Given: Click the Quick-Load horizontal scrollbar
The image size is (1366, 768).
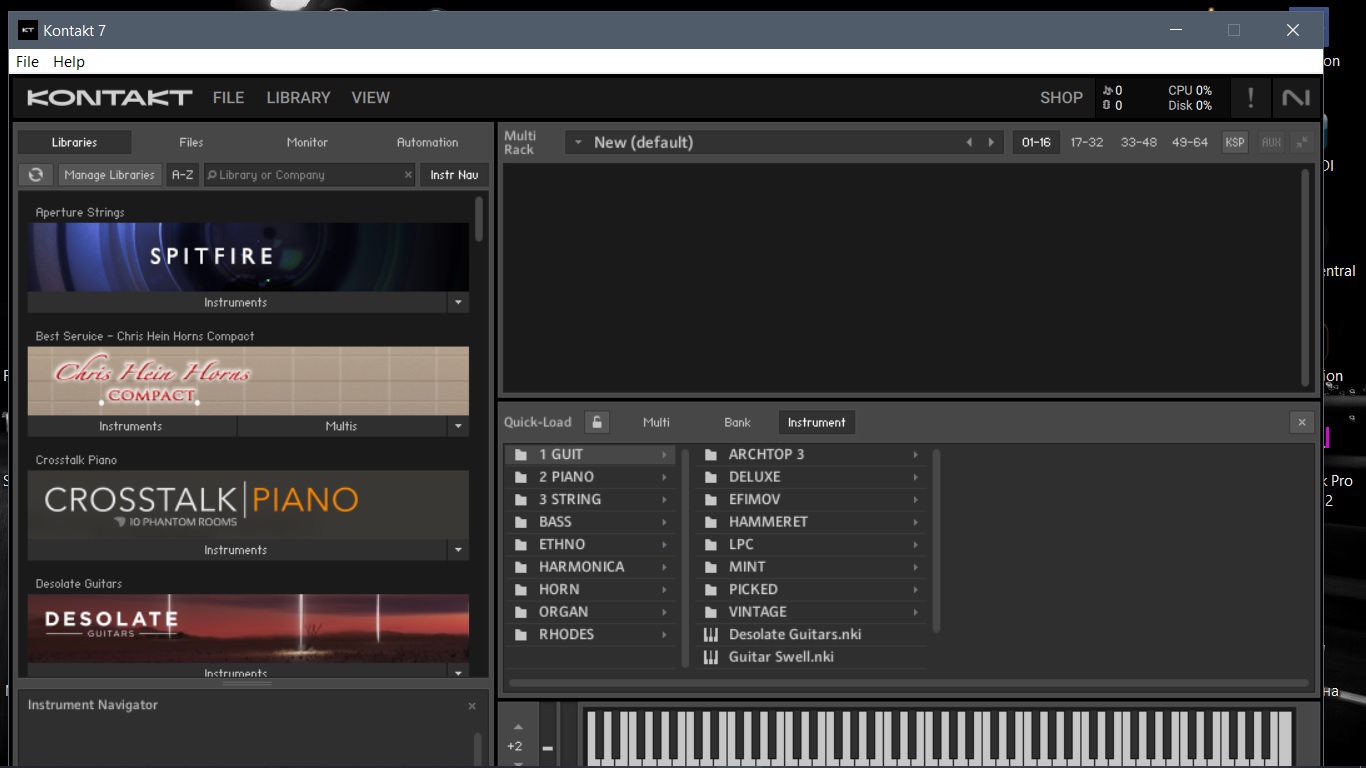Looking at the screenshot, I should (x=909, y=684).
